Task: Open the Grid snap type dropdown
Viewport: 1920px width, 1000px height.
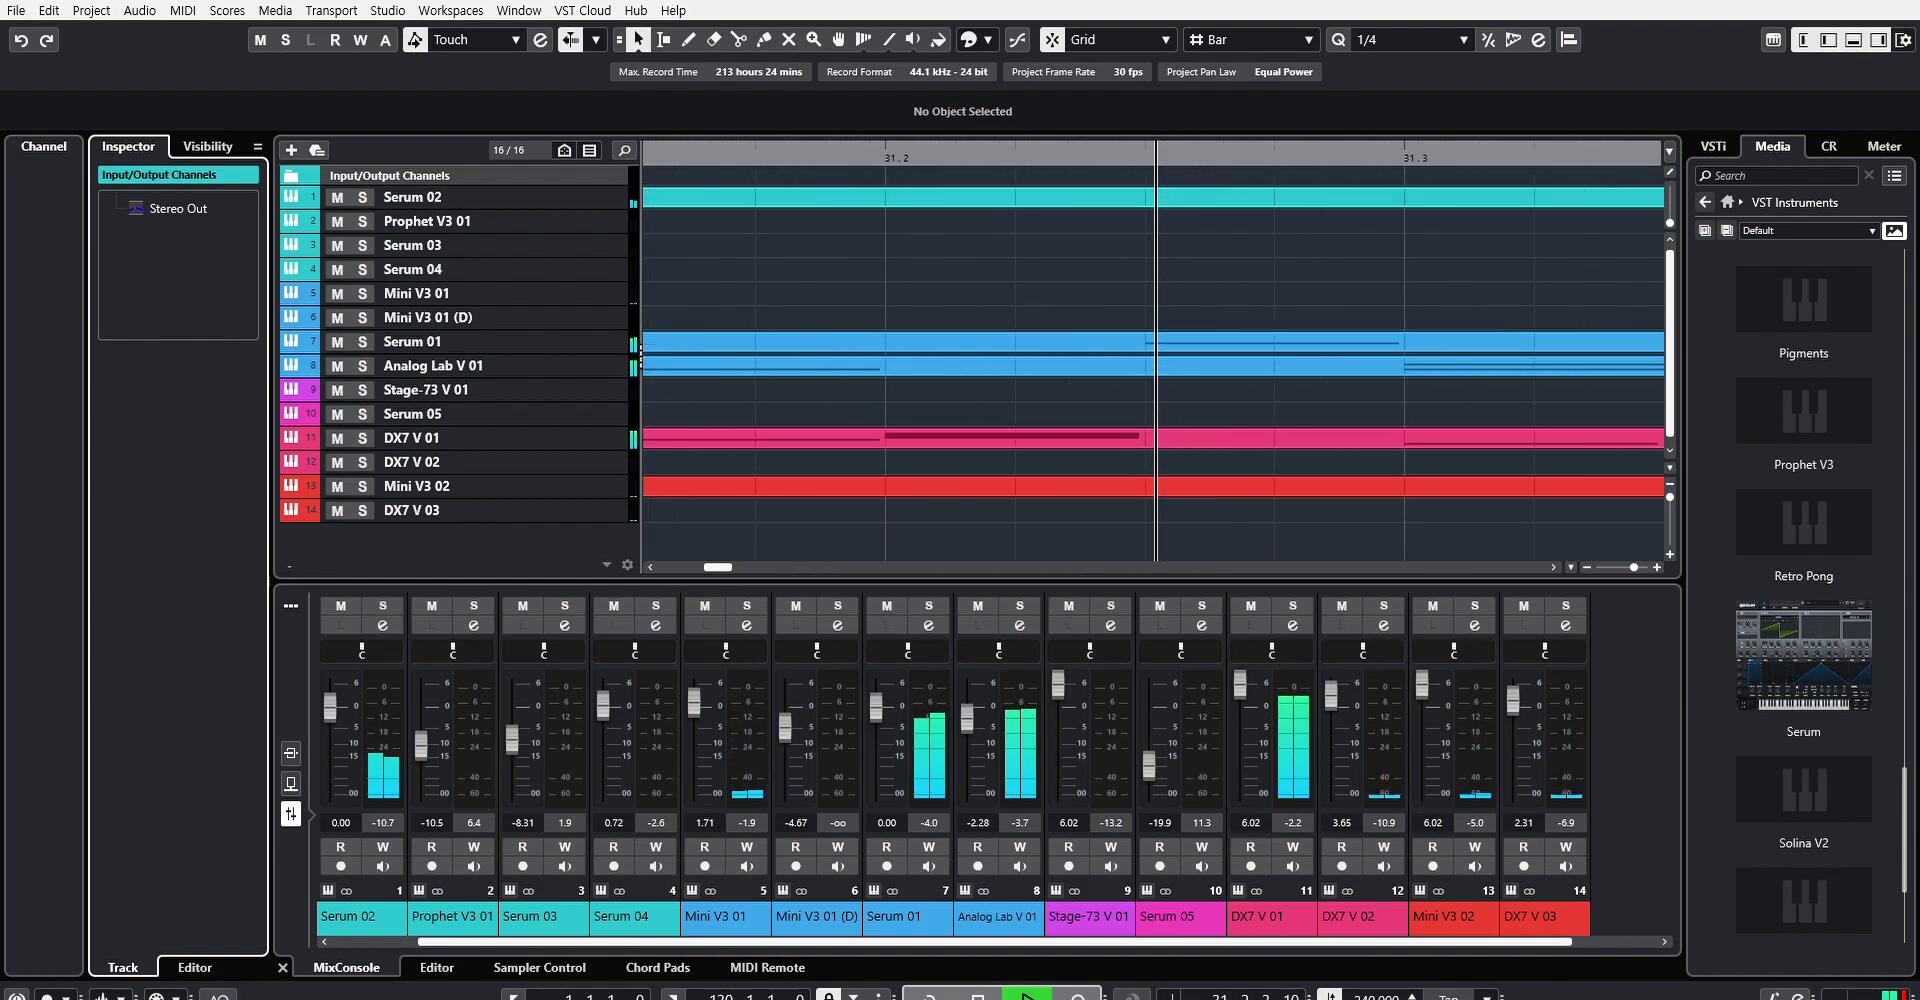Action: pyautogui.click(x=1165, y=40)
